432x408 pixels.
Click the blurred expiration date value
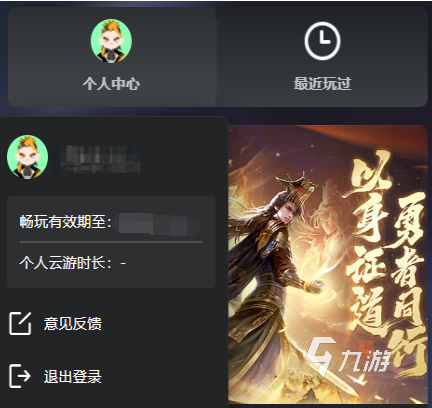click(x=157, y=224)
